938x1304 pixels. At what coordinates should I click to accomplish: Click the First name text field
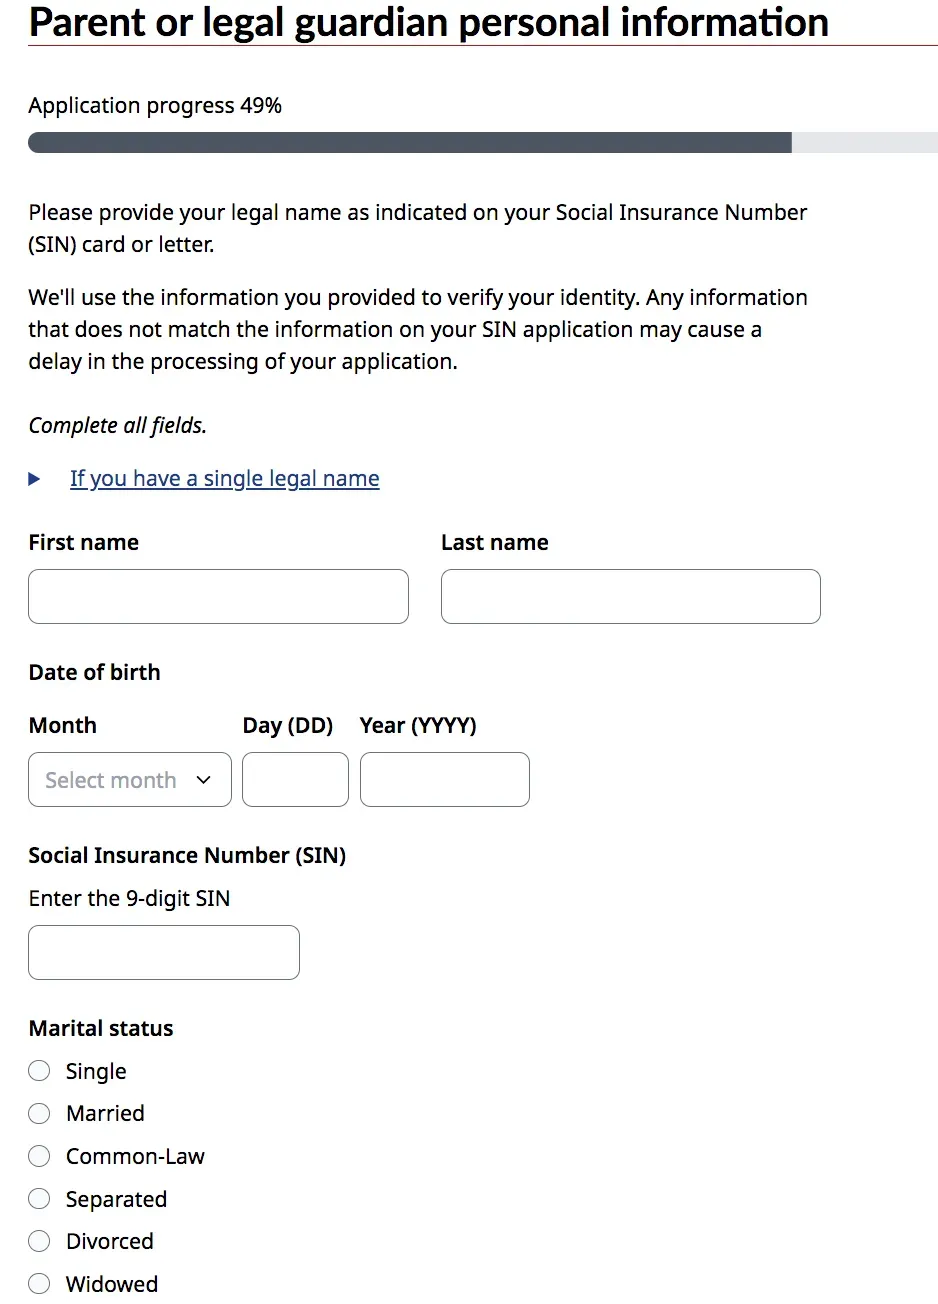(x=218, y=597)
